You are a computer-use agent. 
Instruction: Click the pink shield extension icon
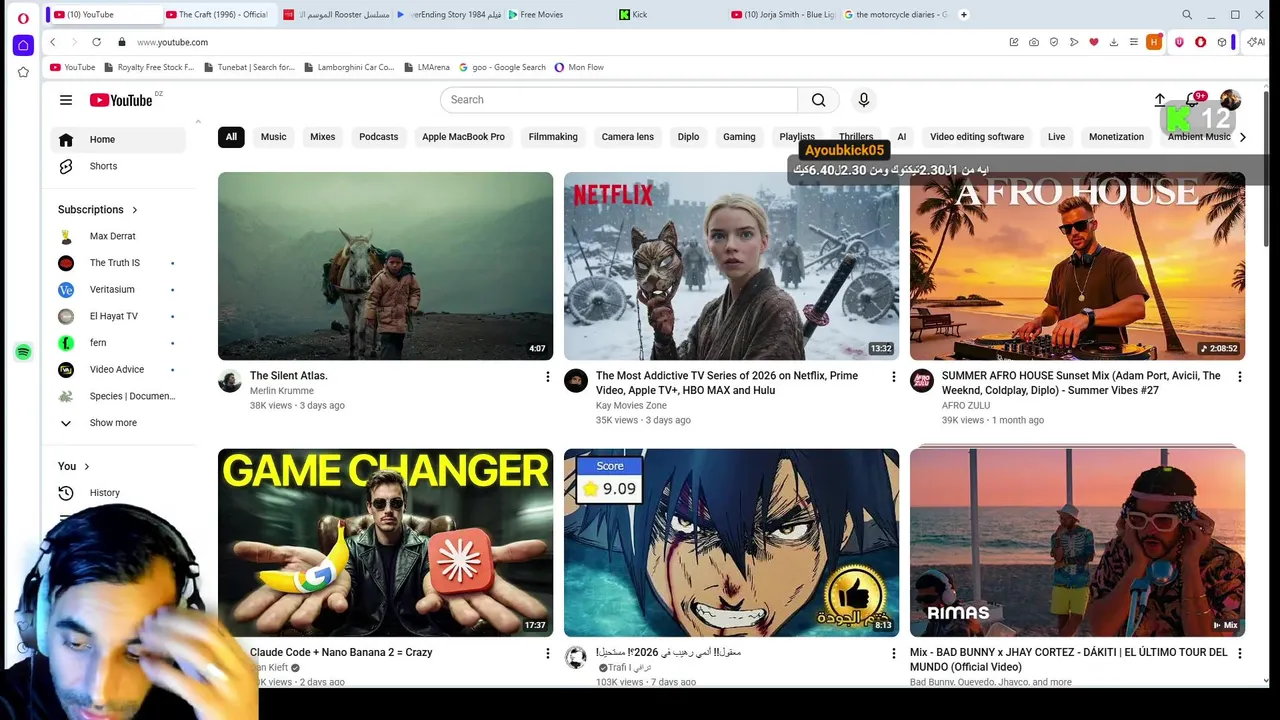(1179, 42)
